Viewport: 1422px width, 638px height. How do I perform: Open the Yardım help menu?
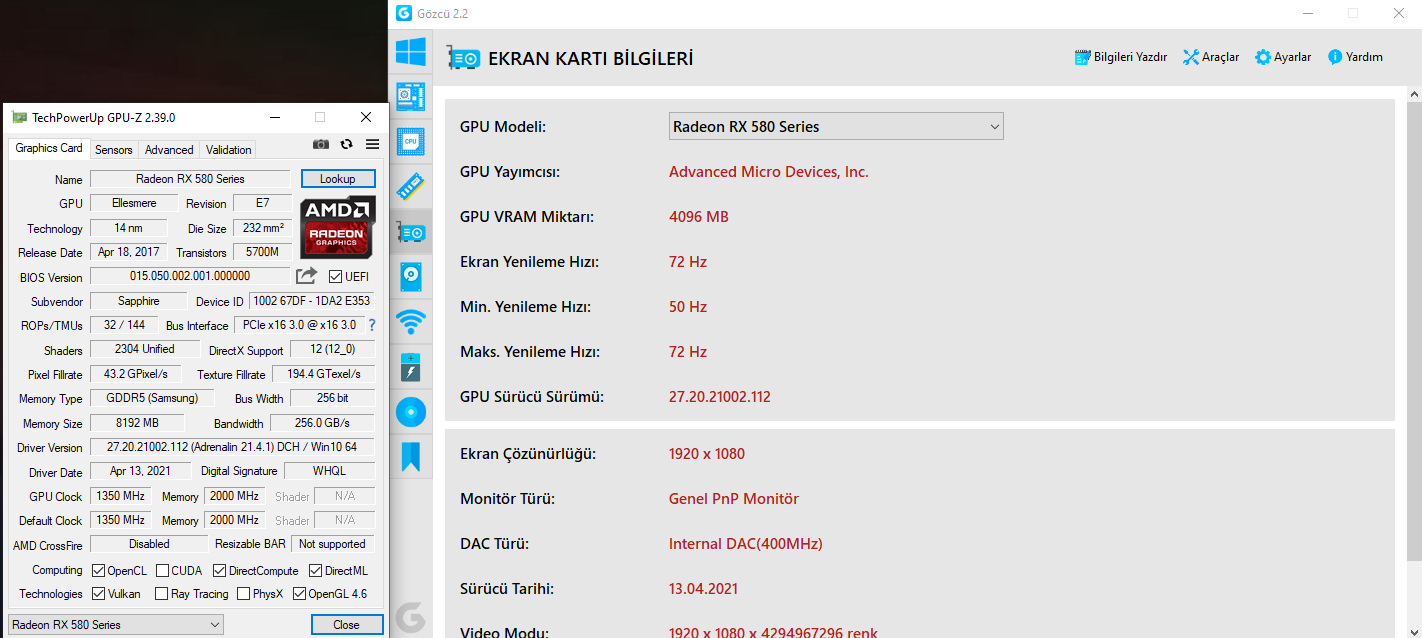(x=1355, y=57)
